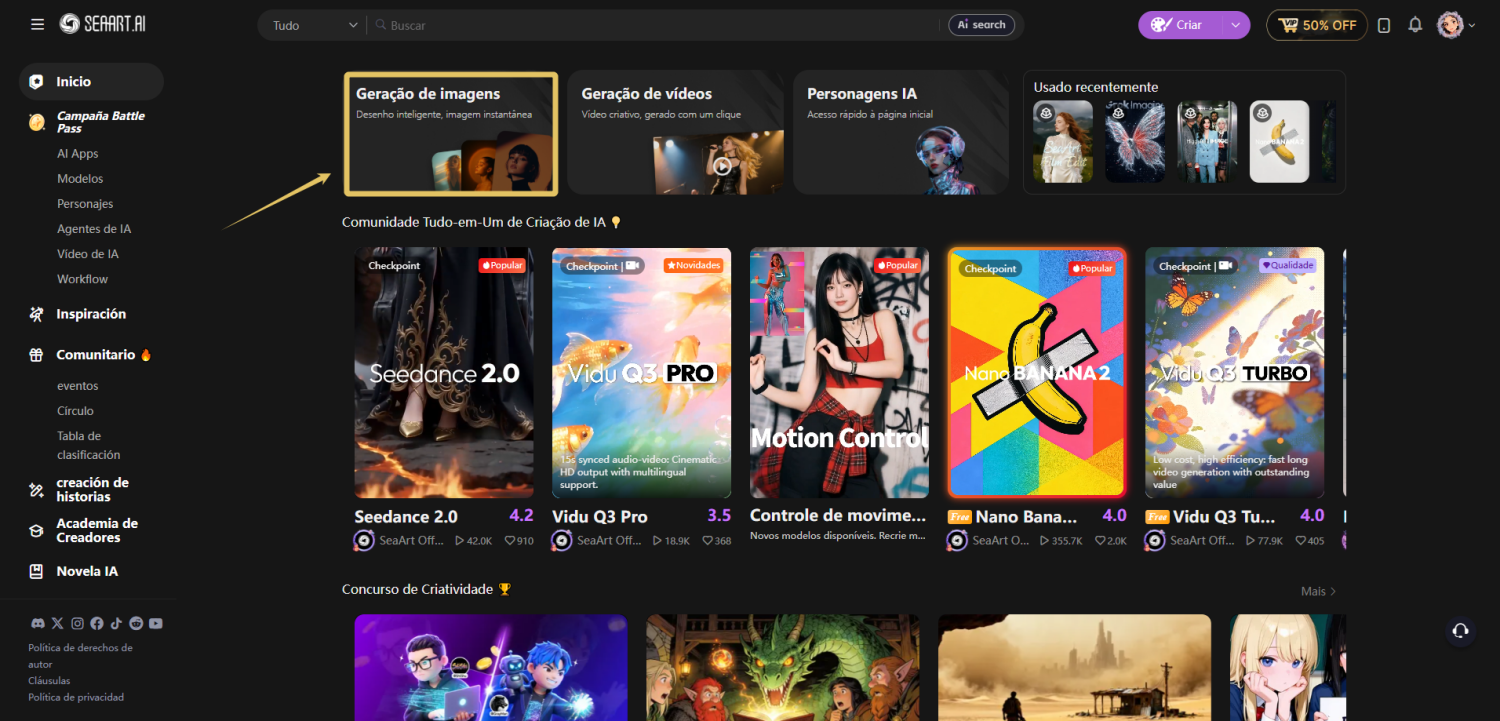
Task: Click the SeaArt author avatar under Vidu Q3 Pro
Action: point(562,540)
